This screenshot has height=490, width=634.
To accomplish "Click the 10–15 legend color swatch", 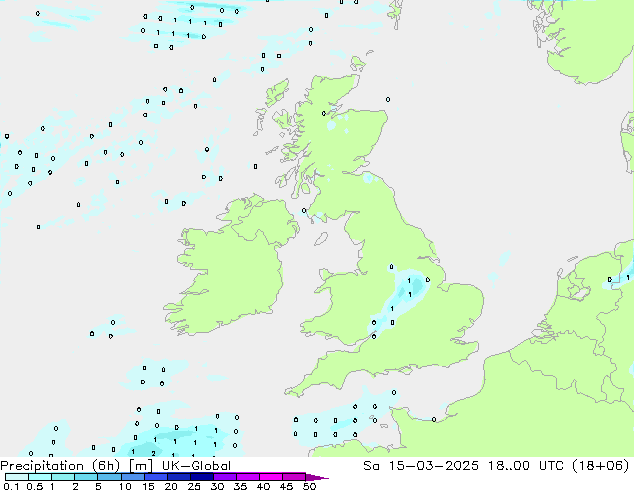I will coord(132,477).
